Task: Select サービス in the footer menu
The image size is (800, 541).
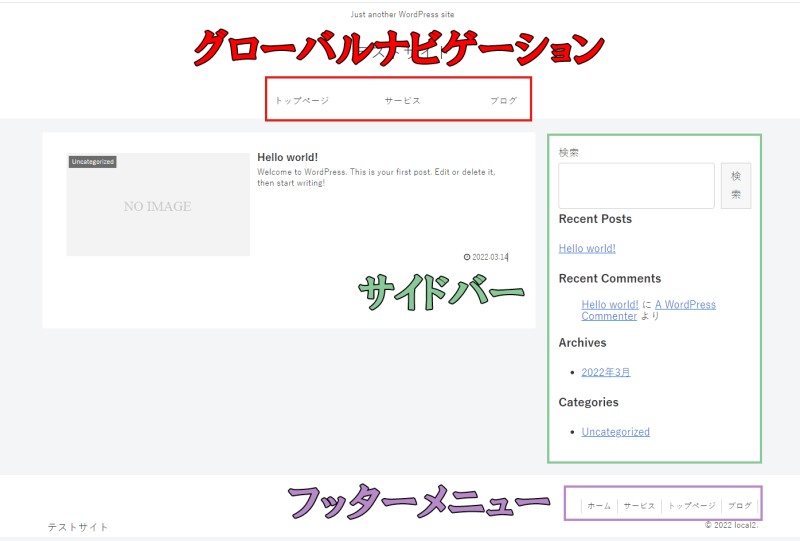Action: (x=639, y=506)
